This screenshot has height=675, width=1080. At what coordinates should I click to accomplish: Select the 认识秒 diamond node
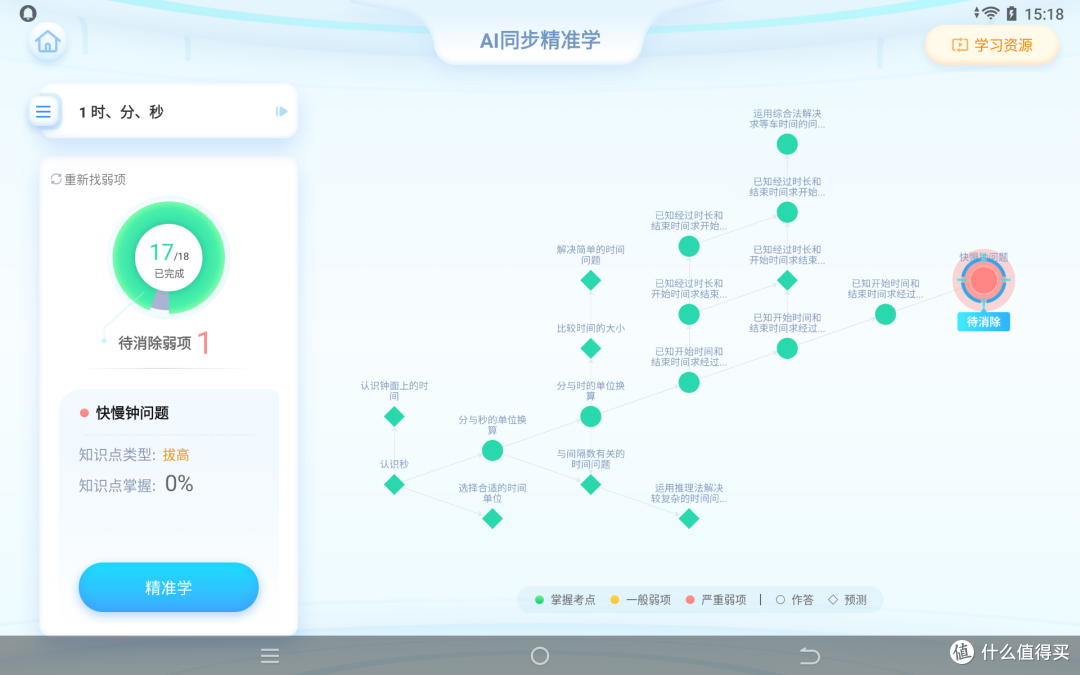(x=394, y=484)
